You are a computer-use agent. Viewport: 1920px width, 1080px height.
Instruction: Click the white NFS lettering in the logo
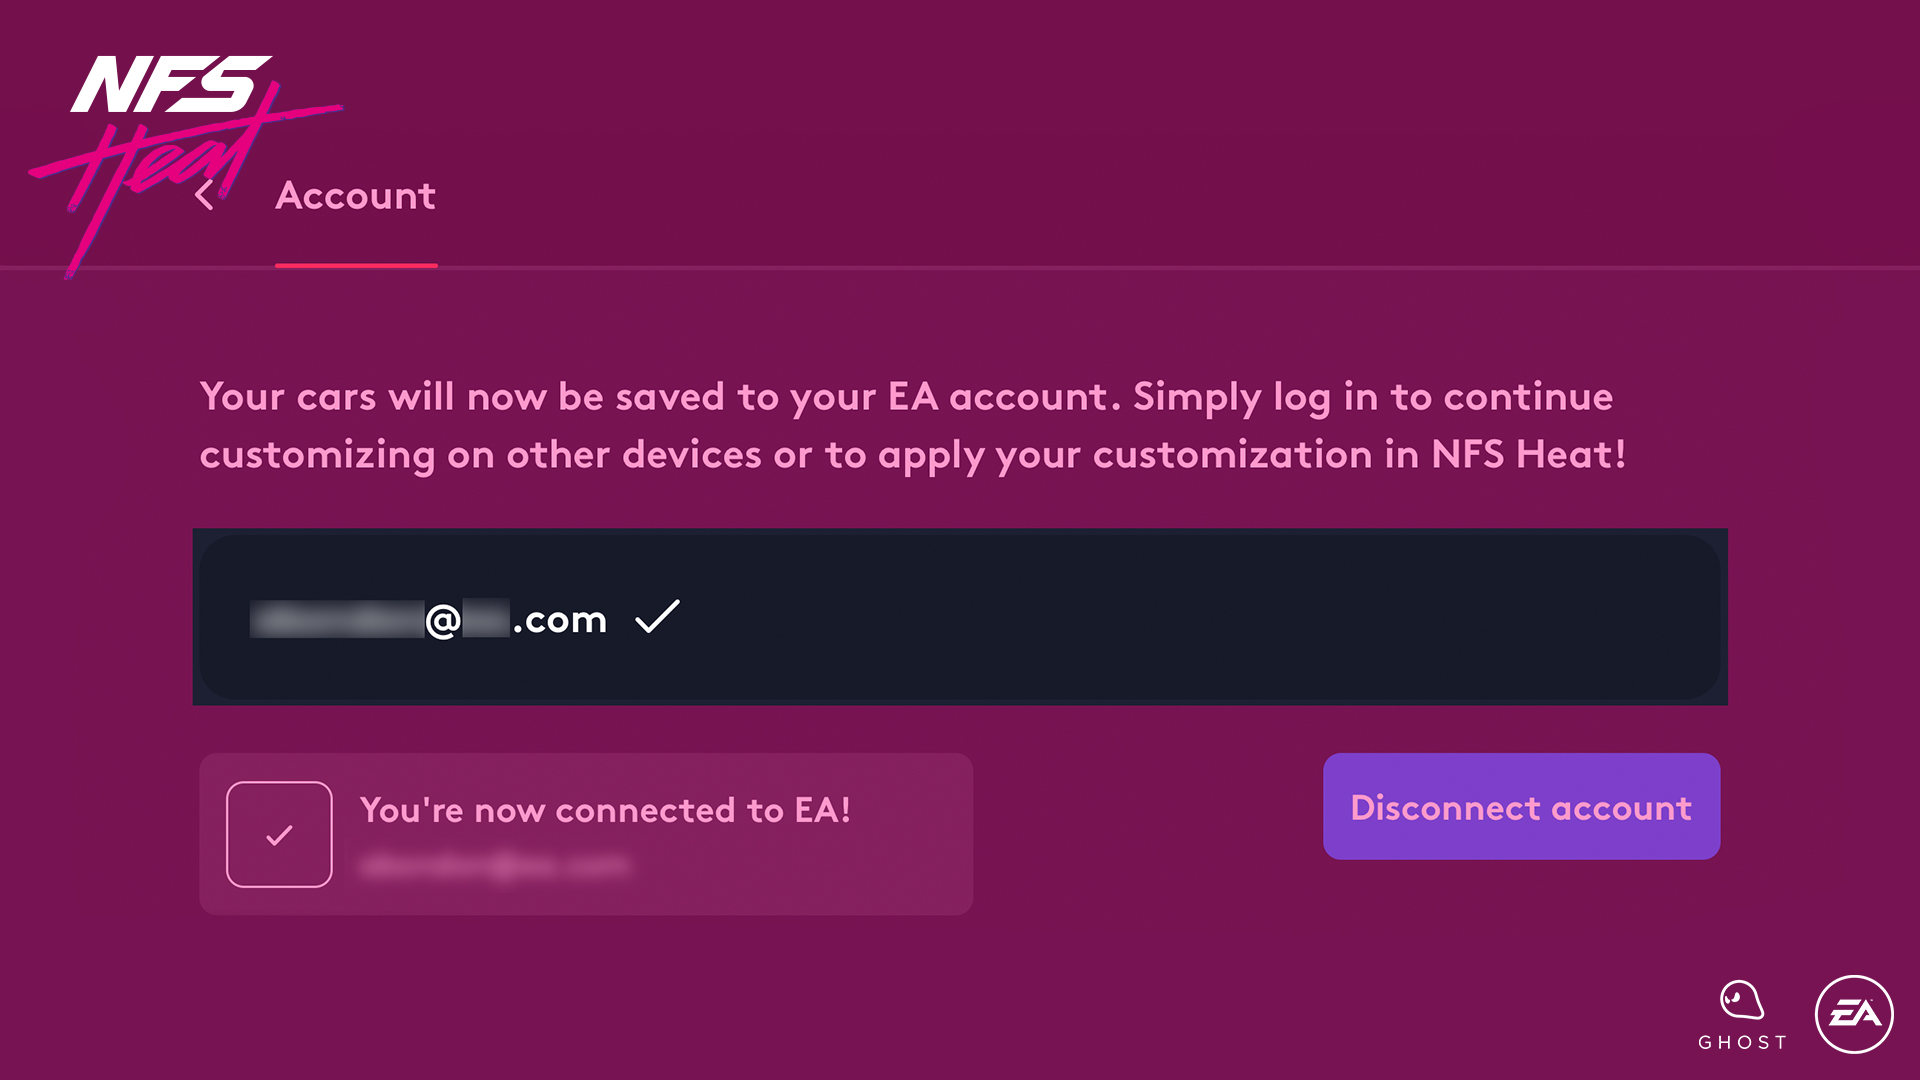[170, 85]
